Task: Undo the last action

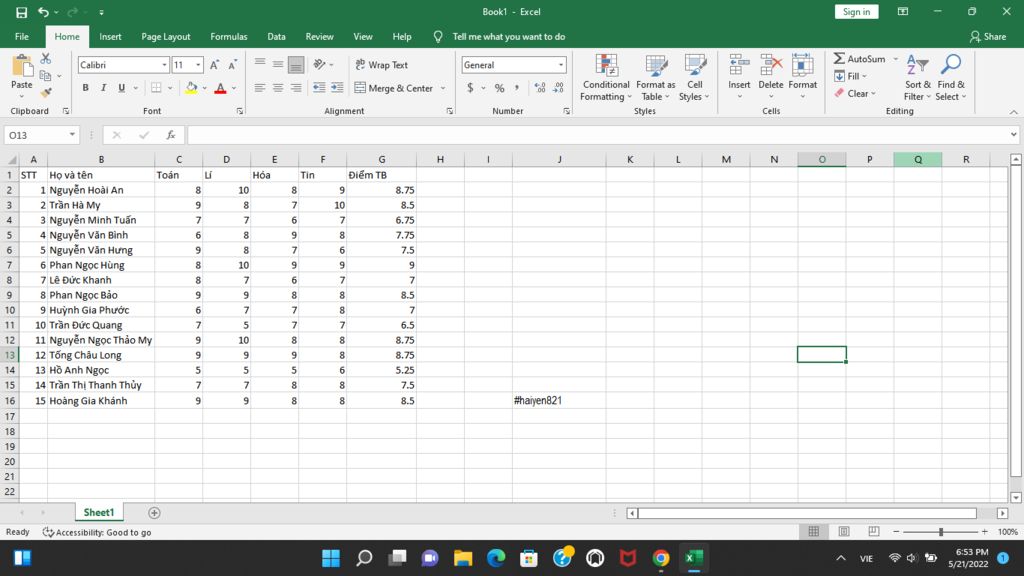Action: (43, 12)
